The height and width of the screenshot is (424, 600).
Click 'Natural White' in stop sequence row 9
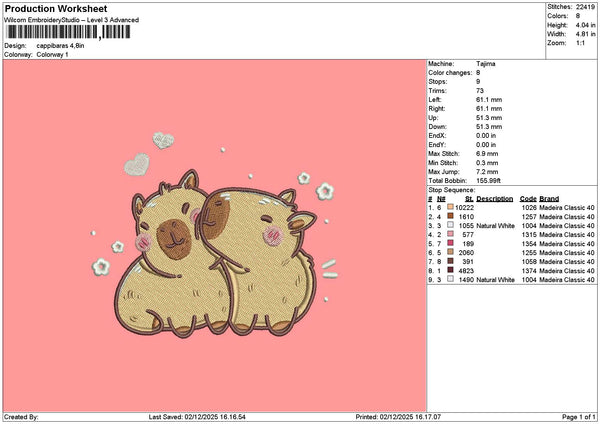[495, 280]
